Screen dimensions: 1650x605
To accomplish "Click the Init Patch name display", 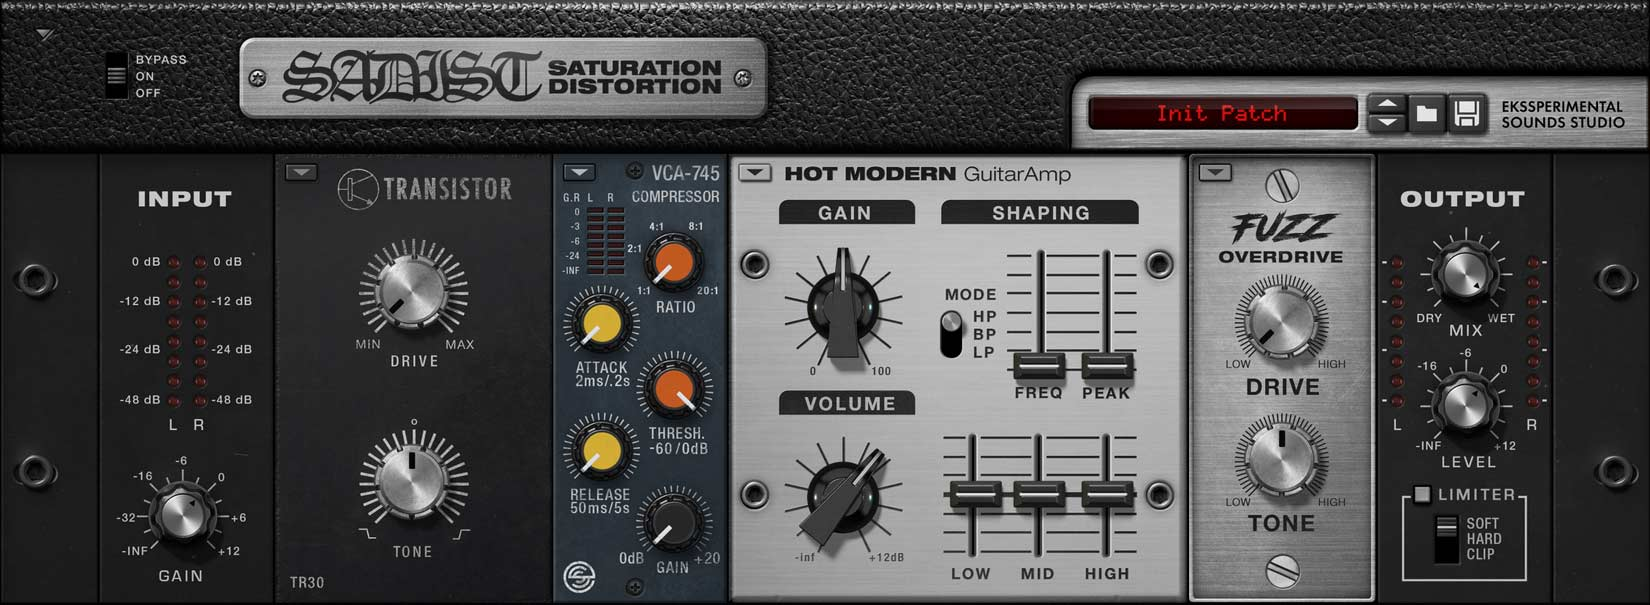I will coord(1222,113).
